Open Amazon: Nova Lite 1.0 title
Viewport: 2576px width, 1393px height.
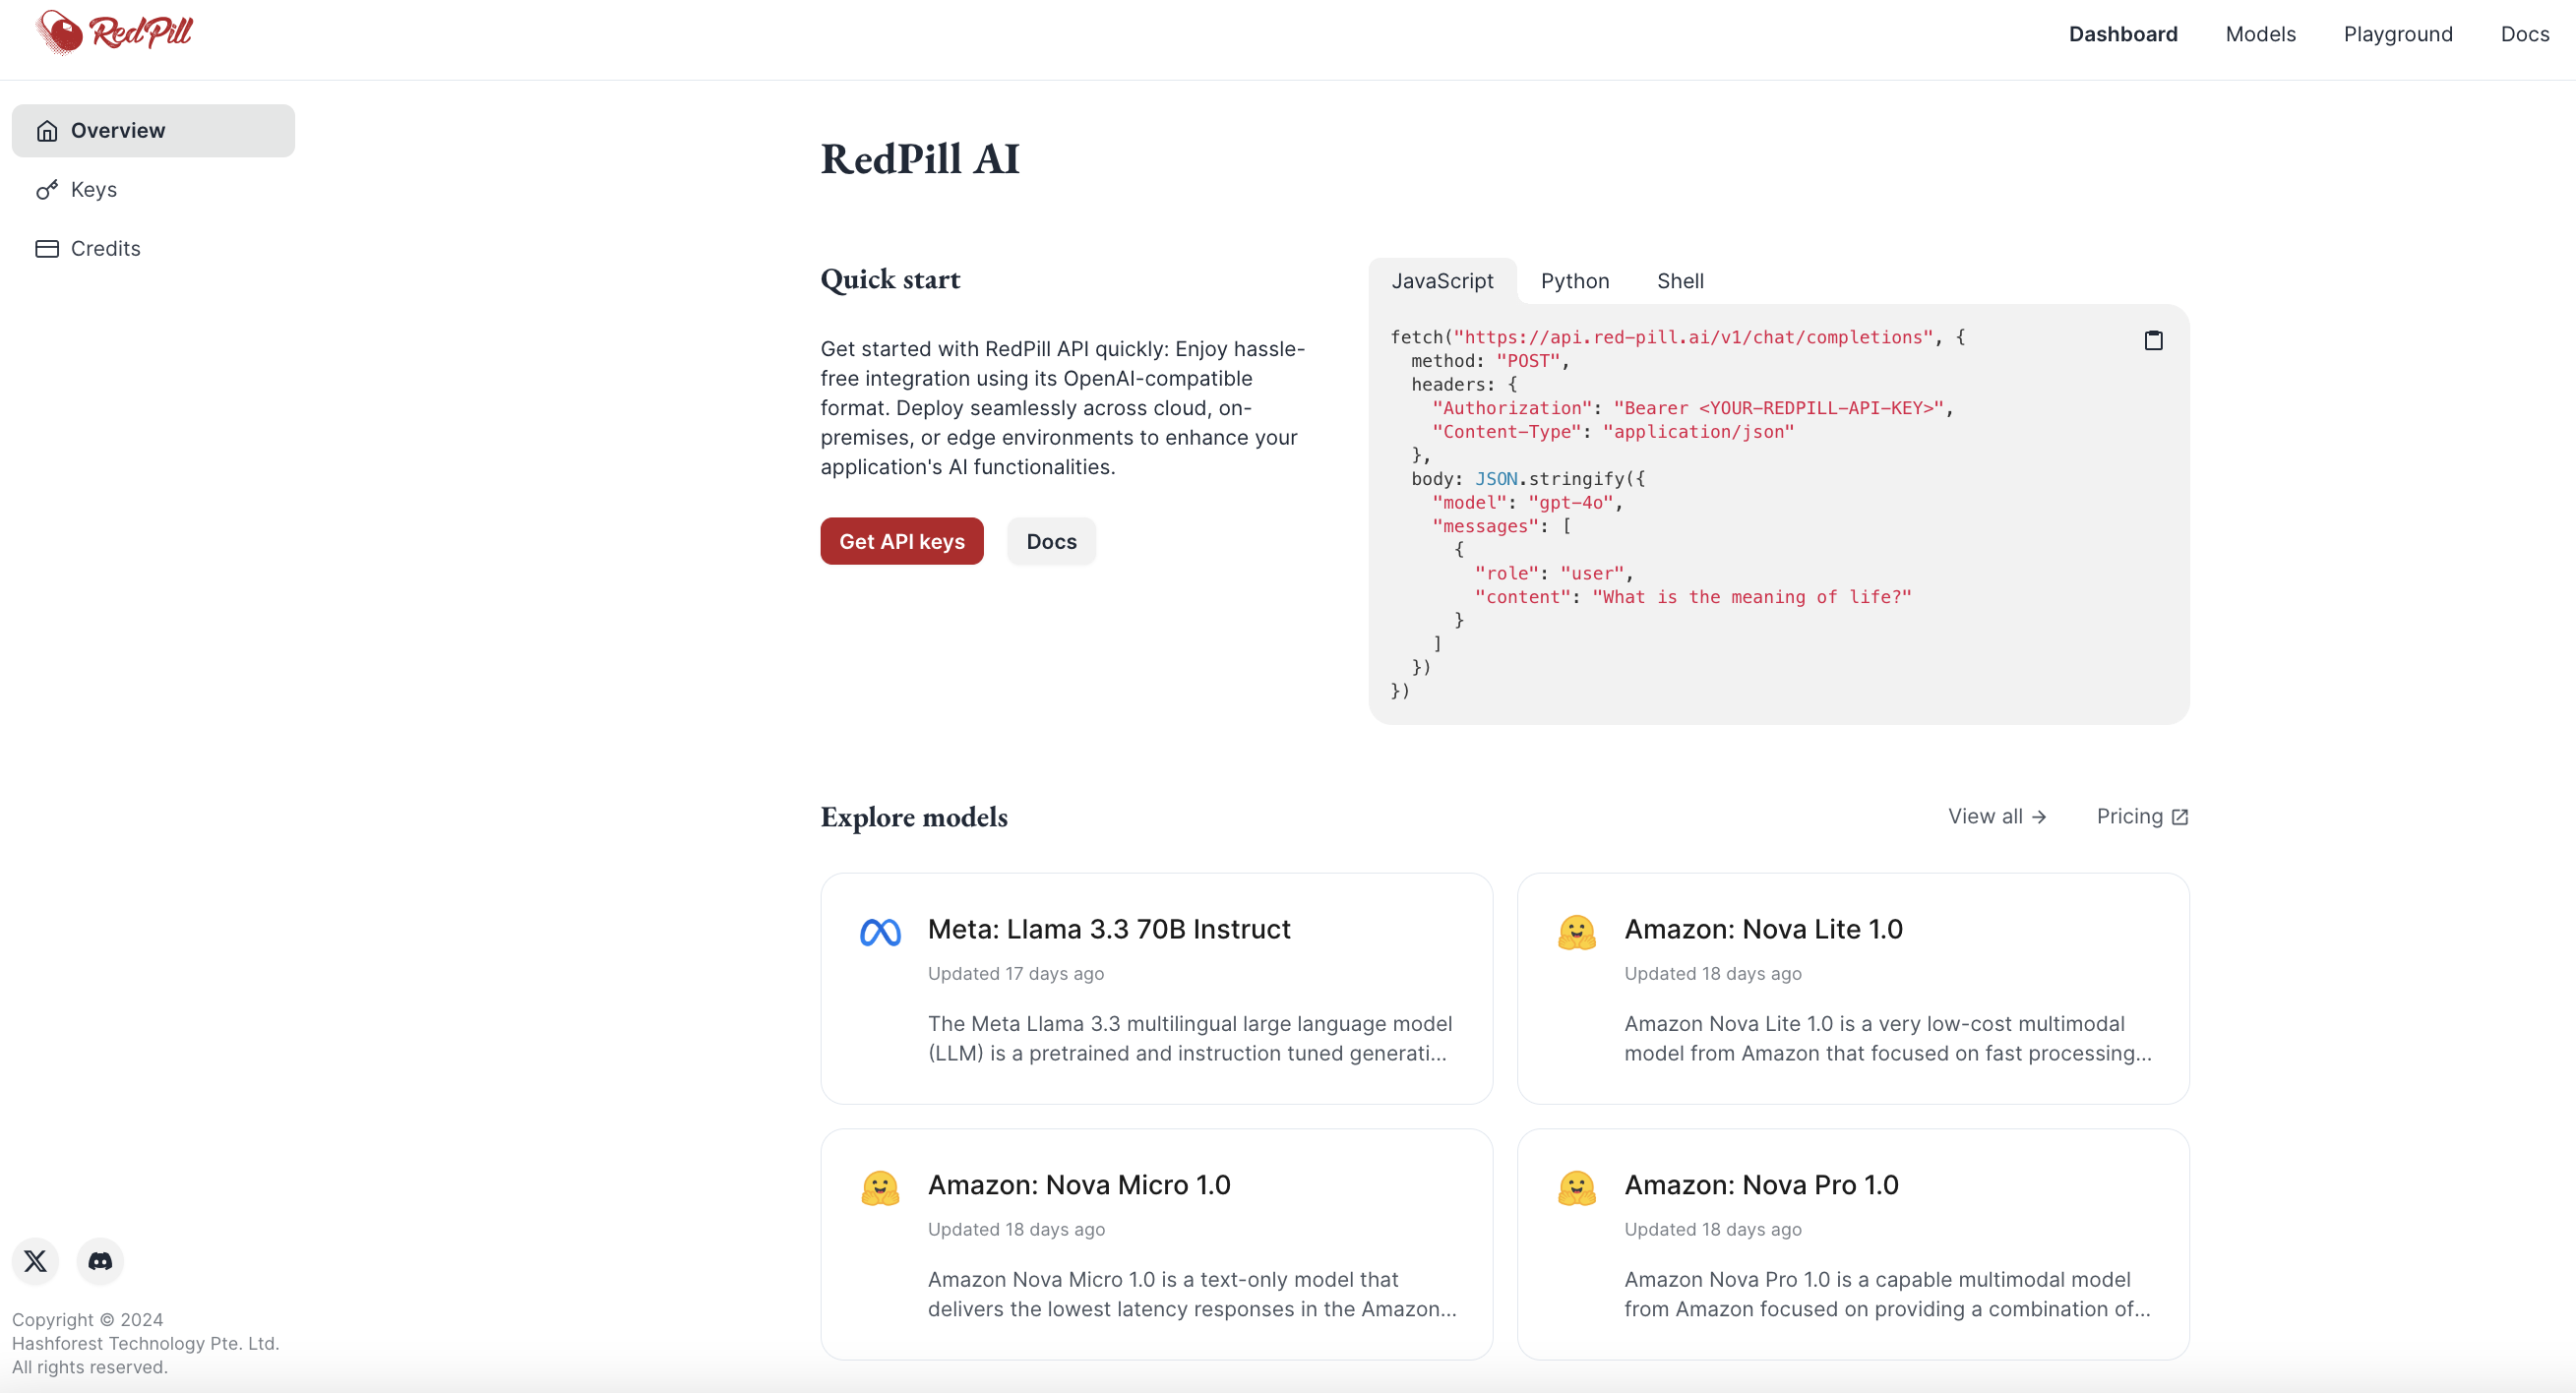pos(1763,930)
